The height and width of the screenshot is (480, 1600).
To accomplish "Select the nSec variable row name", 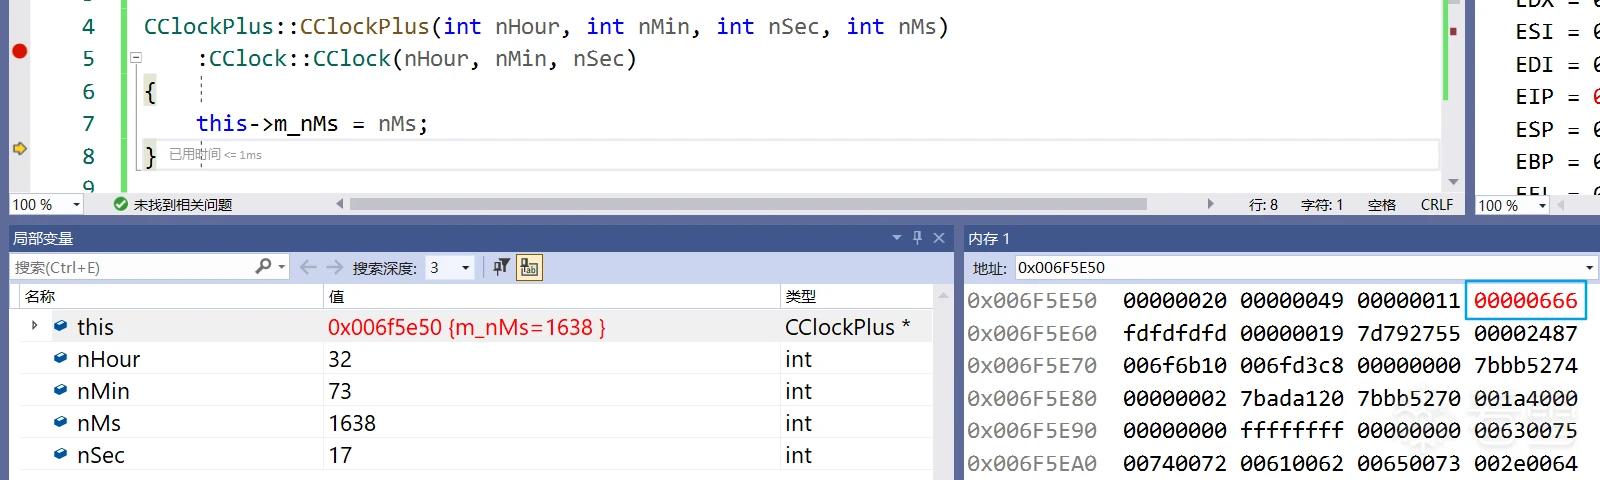I will (x=101, y=455).
